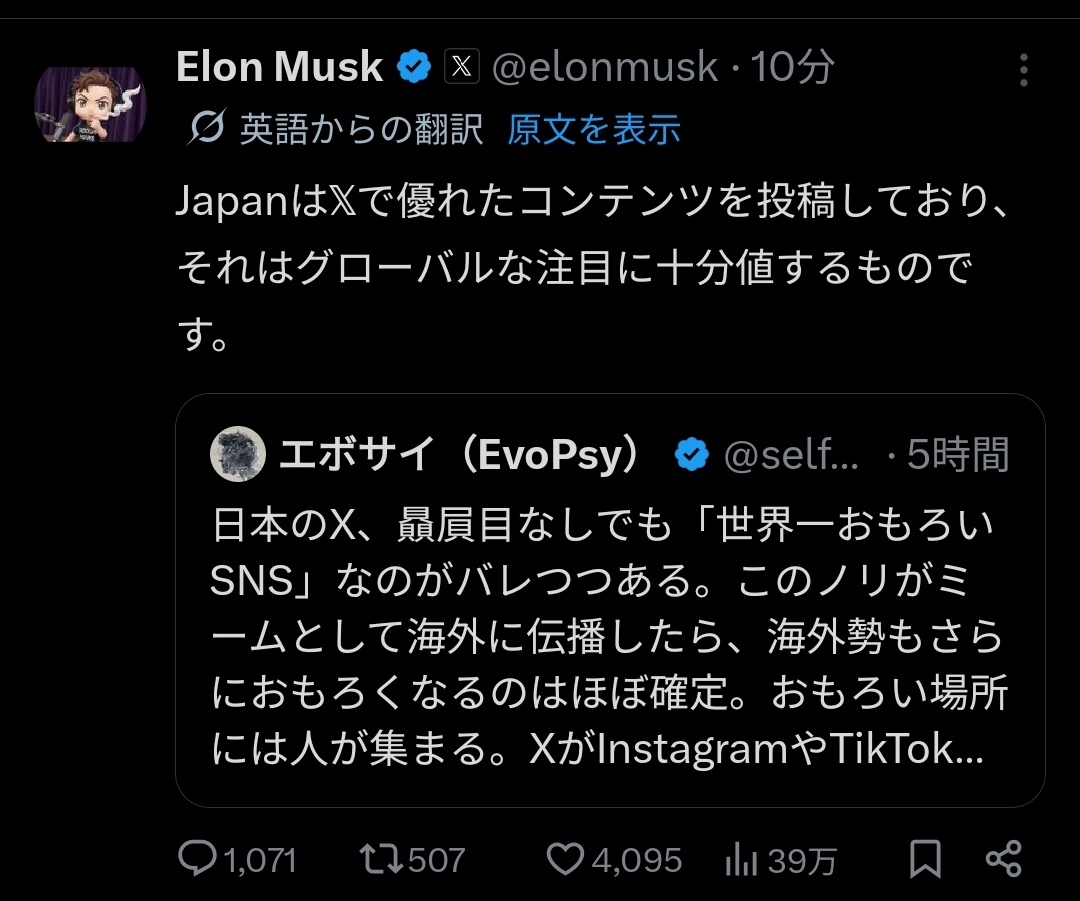
Task: Open Elon Musk's profile avatar
Action: click(x=90, y=104)
